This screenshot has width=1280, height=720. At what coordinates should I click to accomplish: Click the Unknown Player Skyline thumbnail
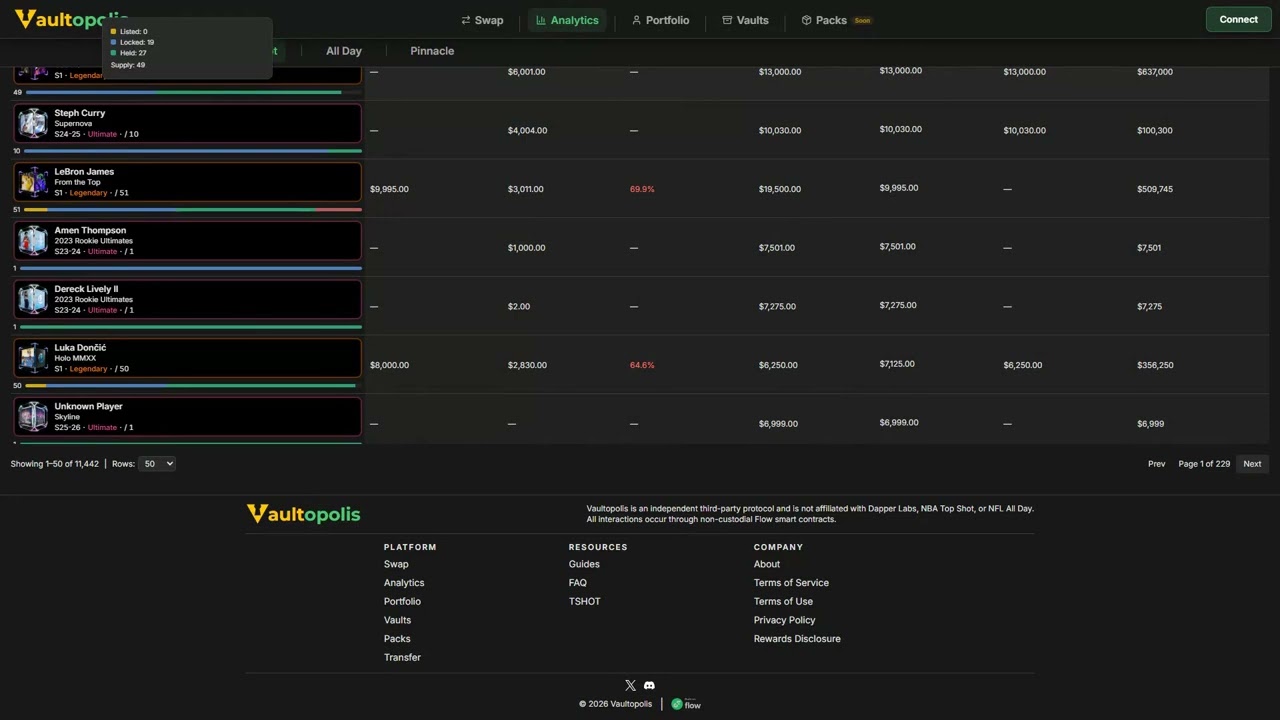(33, 417)
